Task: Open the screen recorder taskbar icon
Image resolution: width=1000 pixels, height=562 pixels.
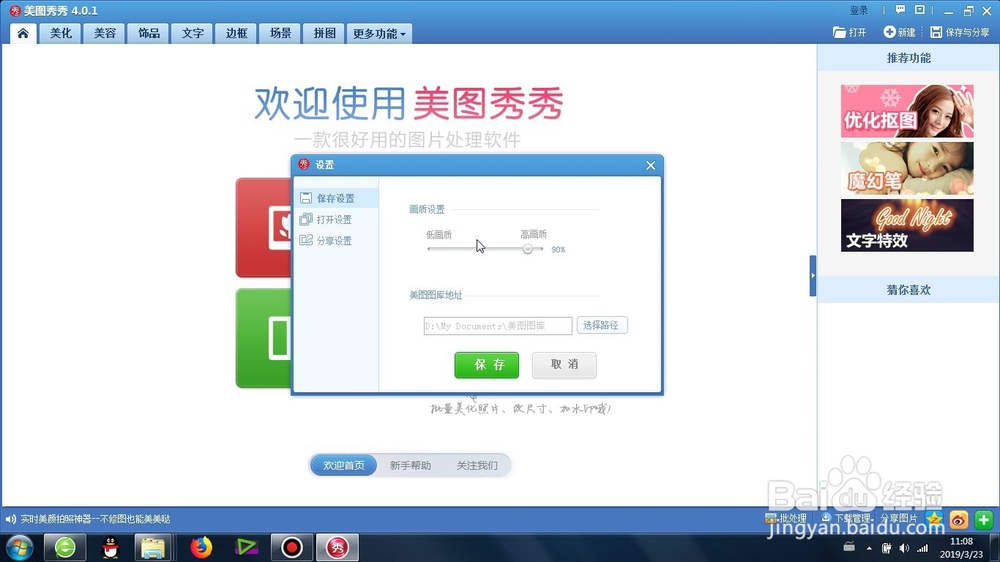Action: pos(292,547)
